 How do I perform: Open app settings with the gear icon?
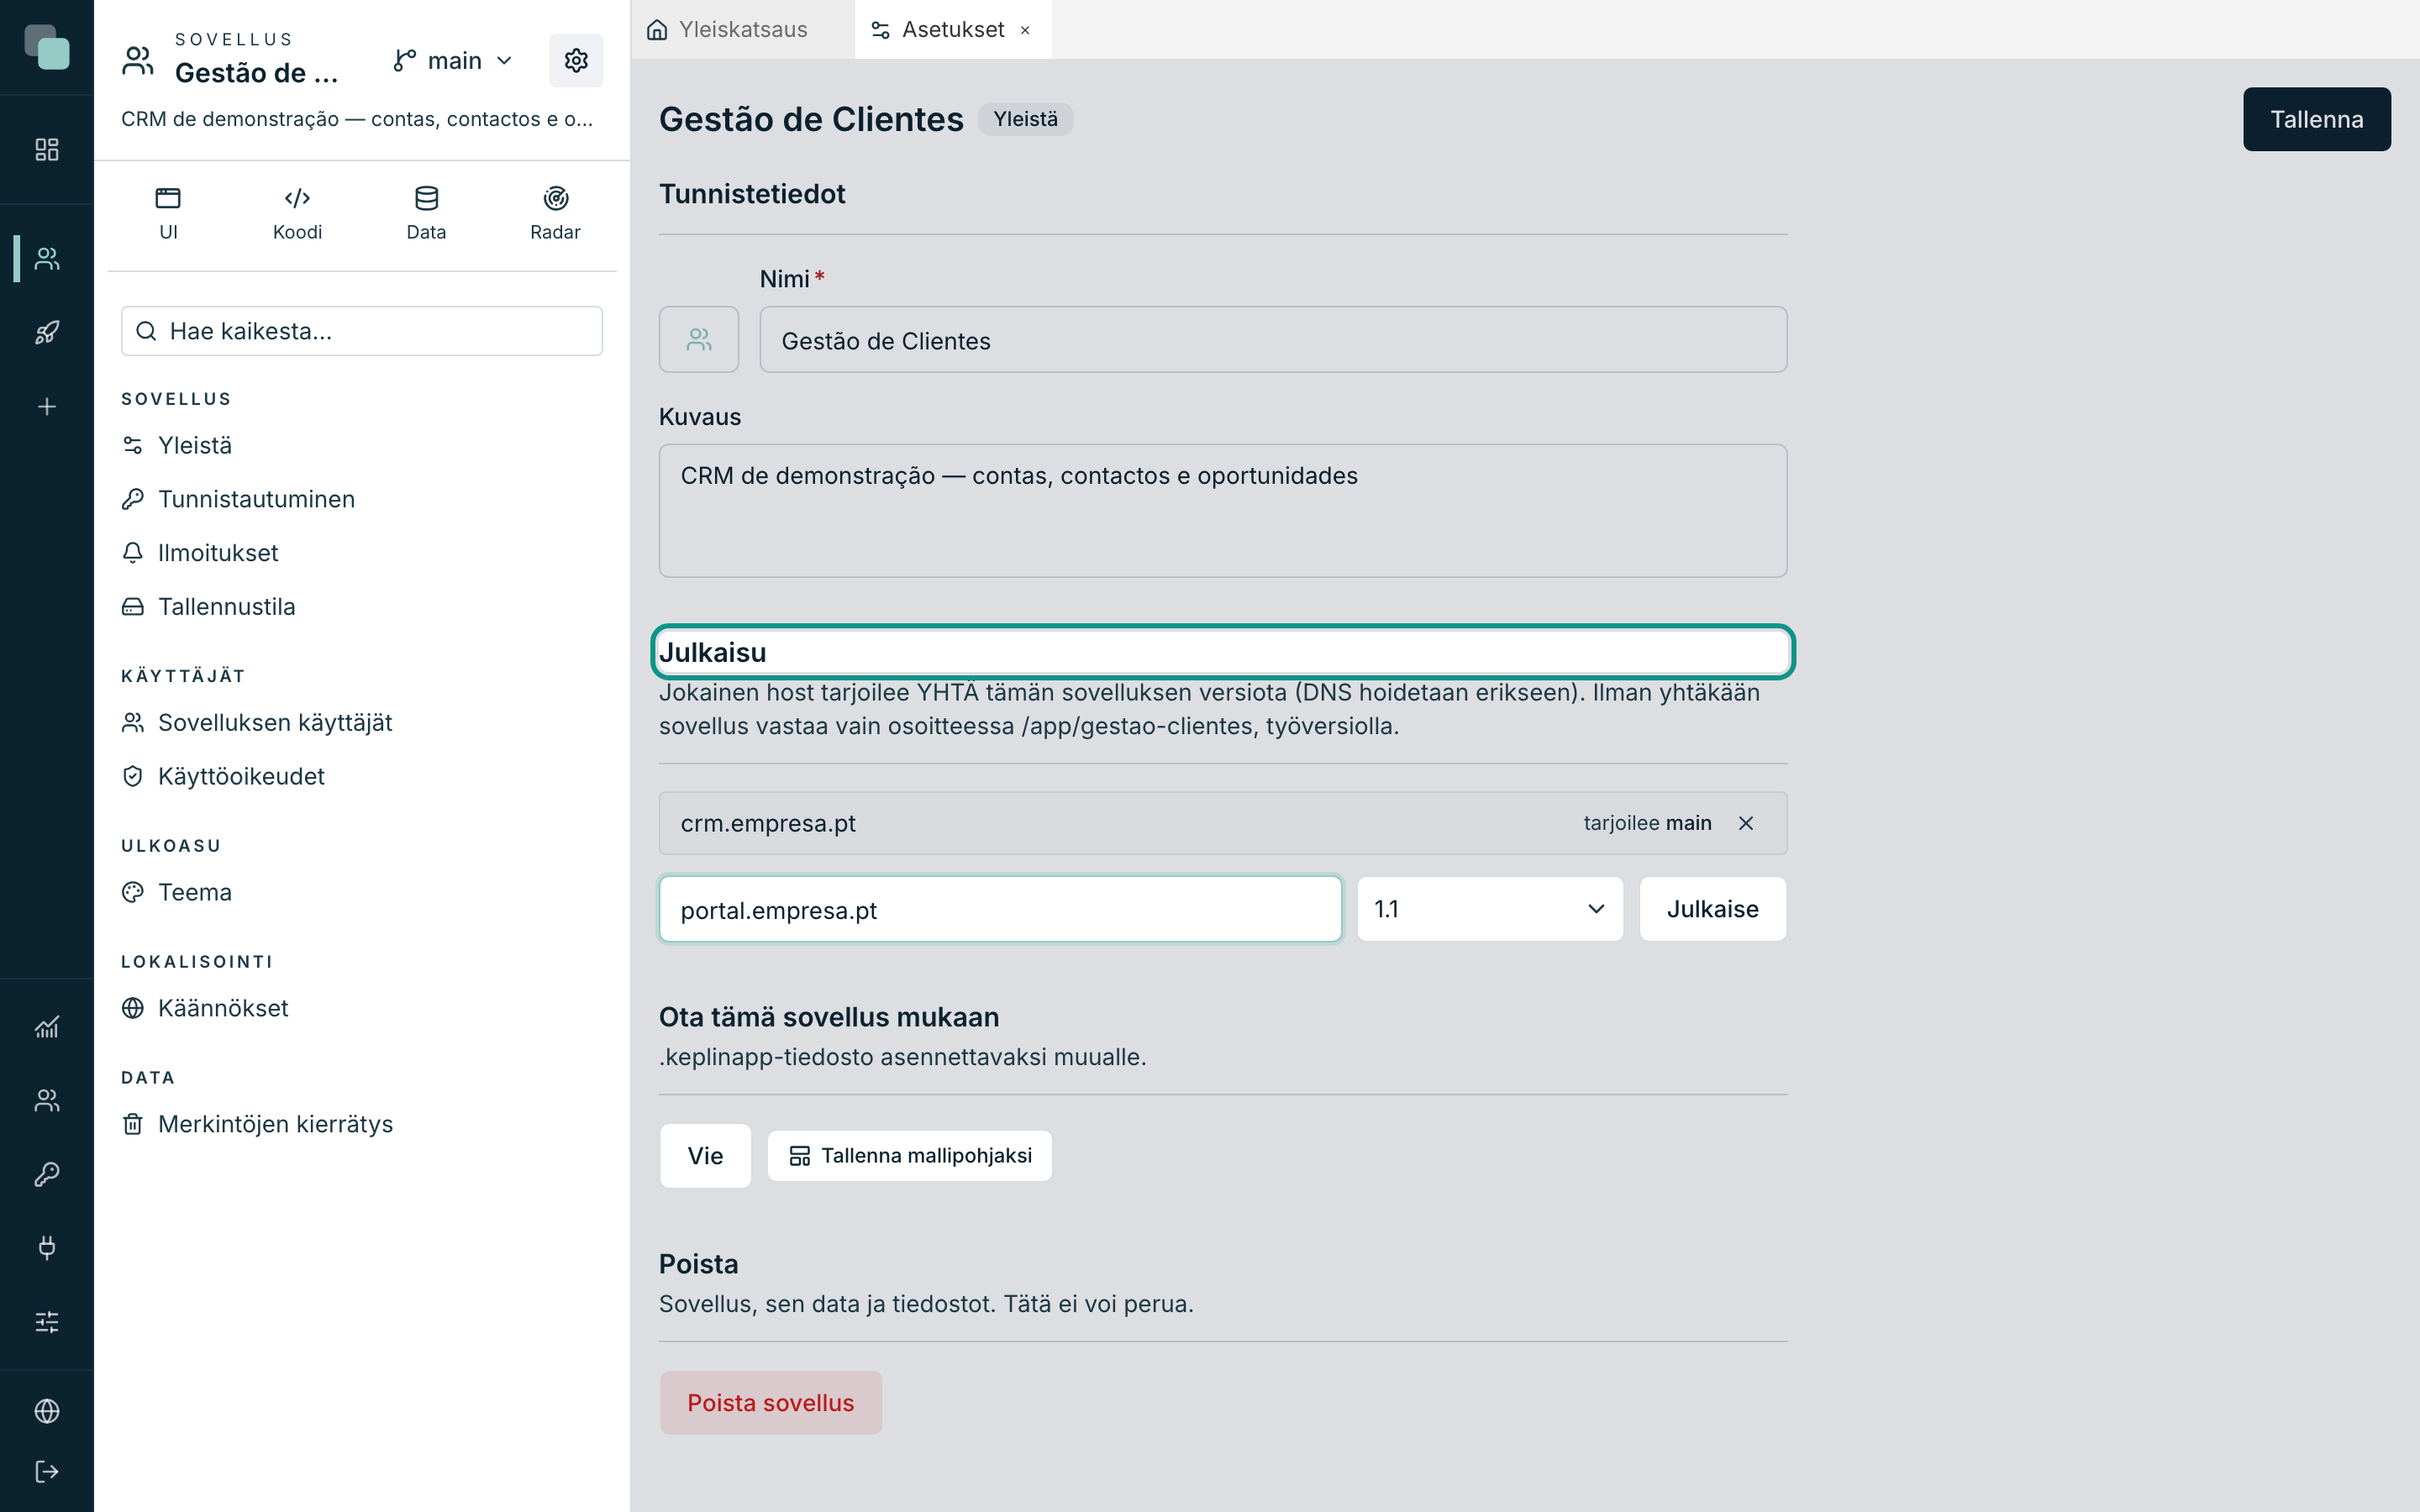(576, 60)
